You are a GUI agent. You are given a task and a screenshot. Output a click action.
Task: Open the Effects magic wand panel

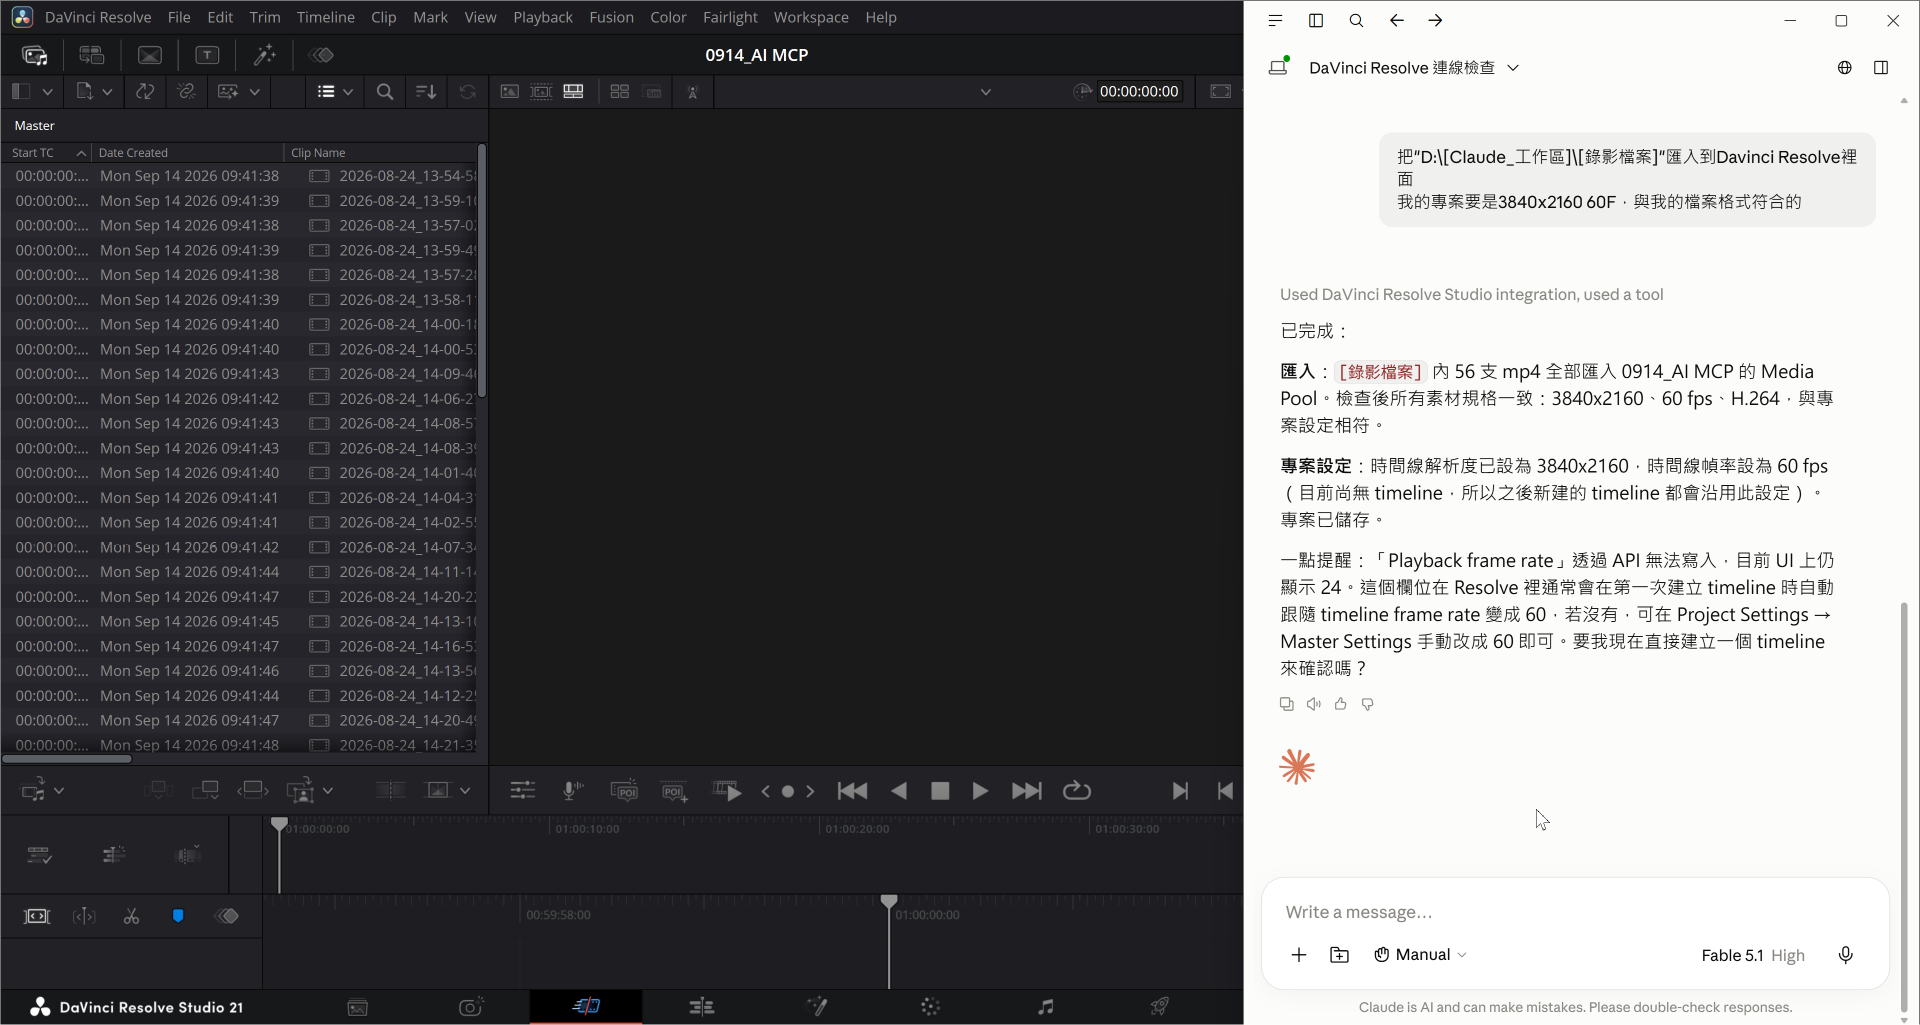(x=265, y=55)
